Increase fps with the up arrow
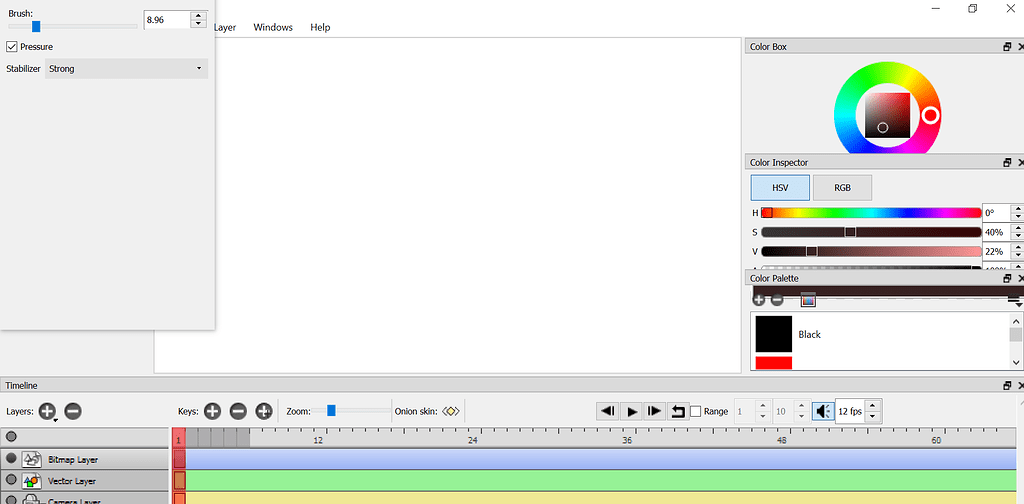Viewport: 1024px width, 504px height. coord(873,406)
